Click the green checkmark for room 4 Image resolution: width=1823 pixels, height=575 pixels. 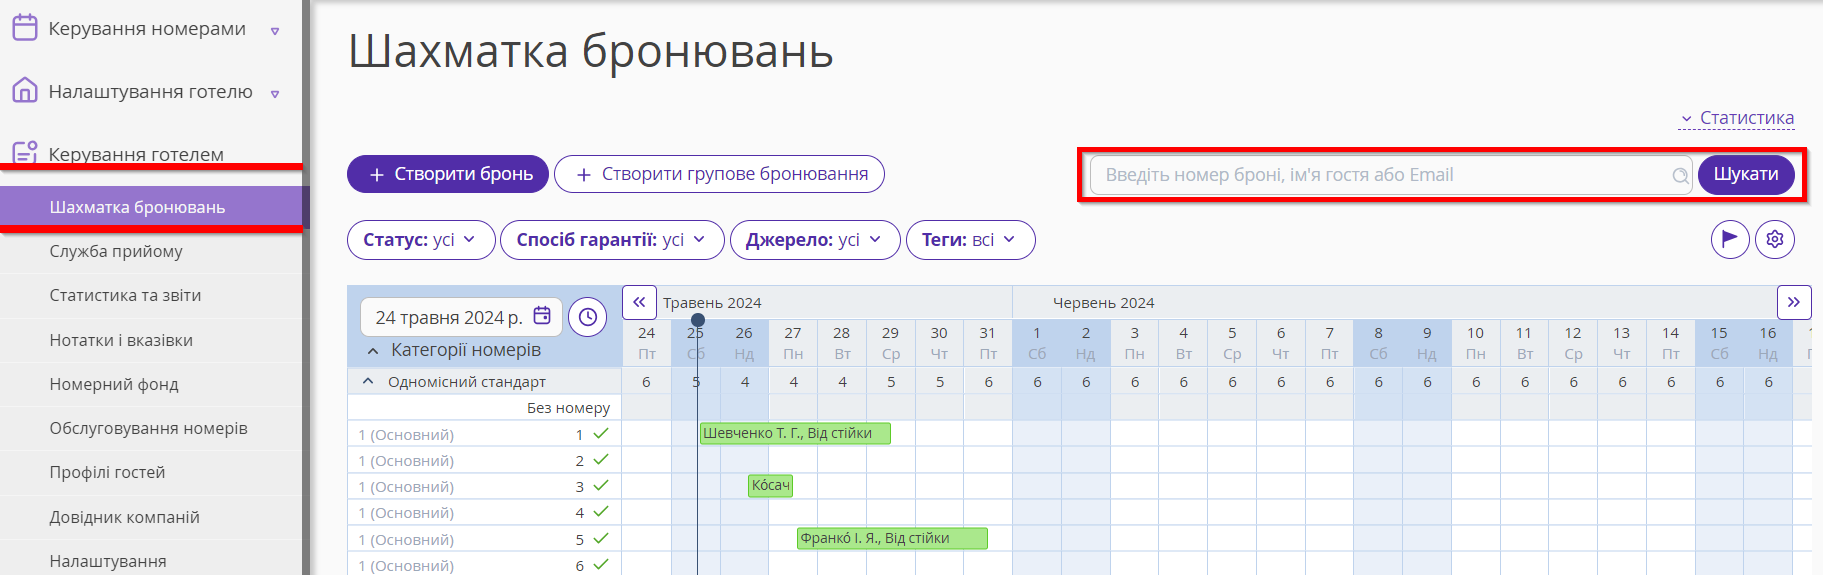pyautogui.click(x=601, y=512)
